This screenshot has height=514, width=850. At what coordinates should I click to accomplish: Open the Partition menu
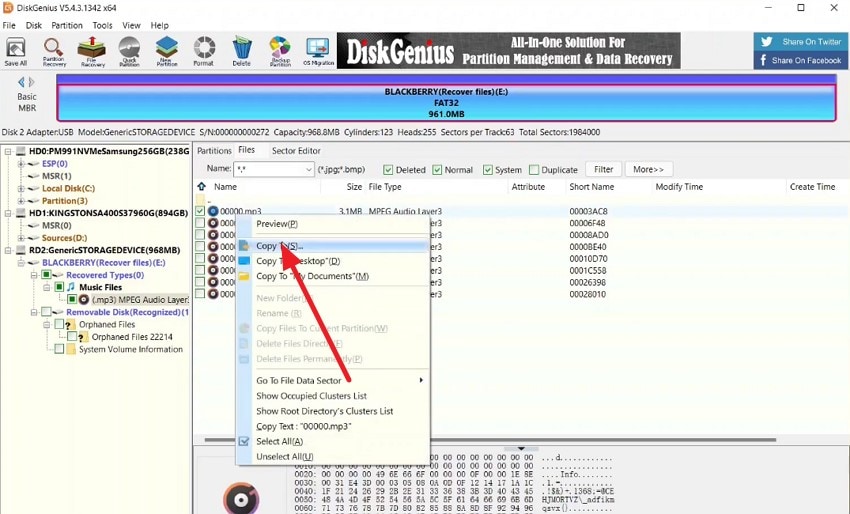67,25
